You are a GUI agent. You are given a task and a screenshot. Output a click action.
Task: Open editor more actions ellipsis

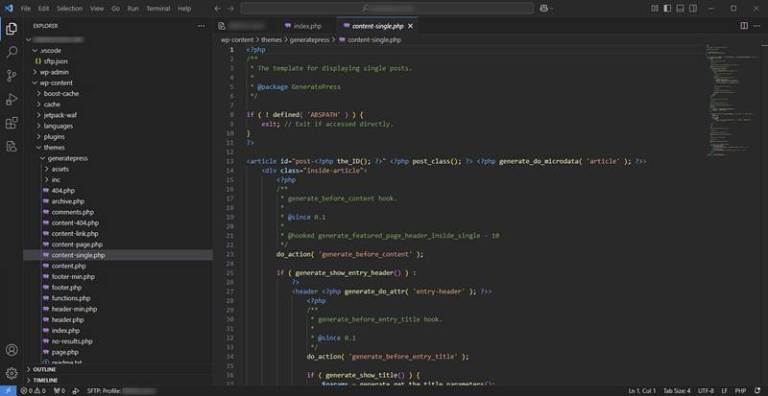click(x=758, y=26)
